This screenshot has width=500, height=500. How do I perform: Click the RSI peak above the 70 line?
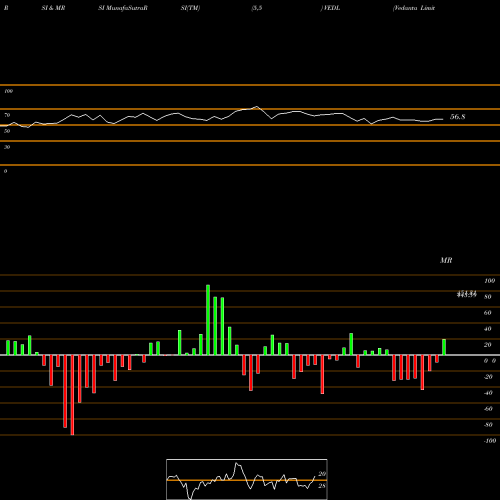pyautogui.click(x=257, y=107)
